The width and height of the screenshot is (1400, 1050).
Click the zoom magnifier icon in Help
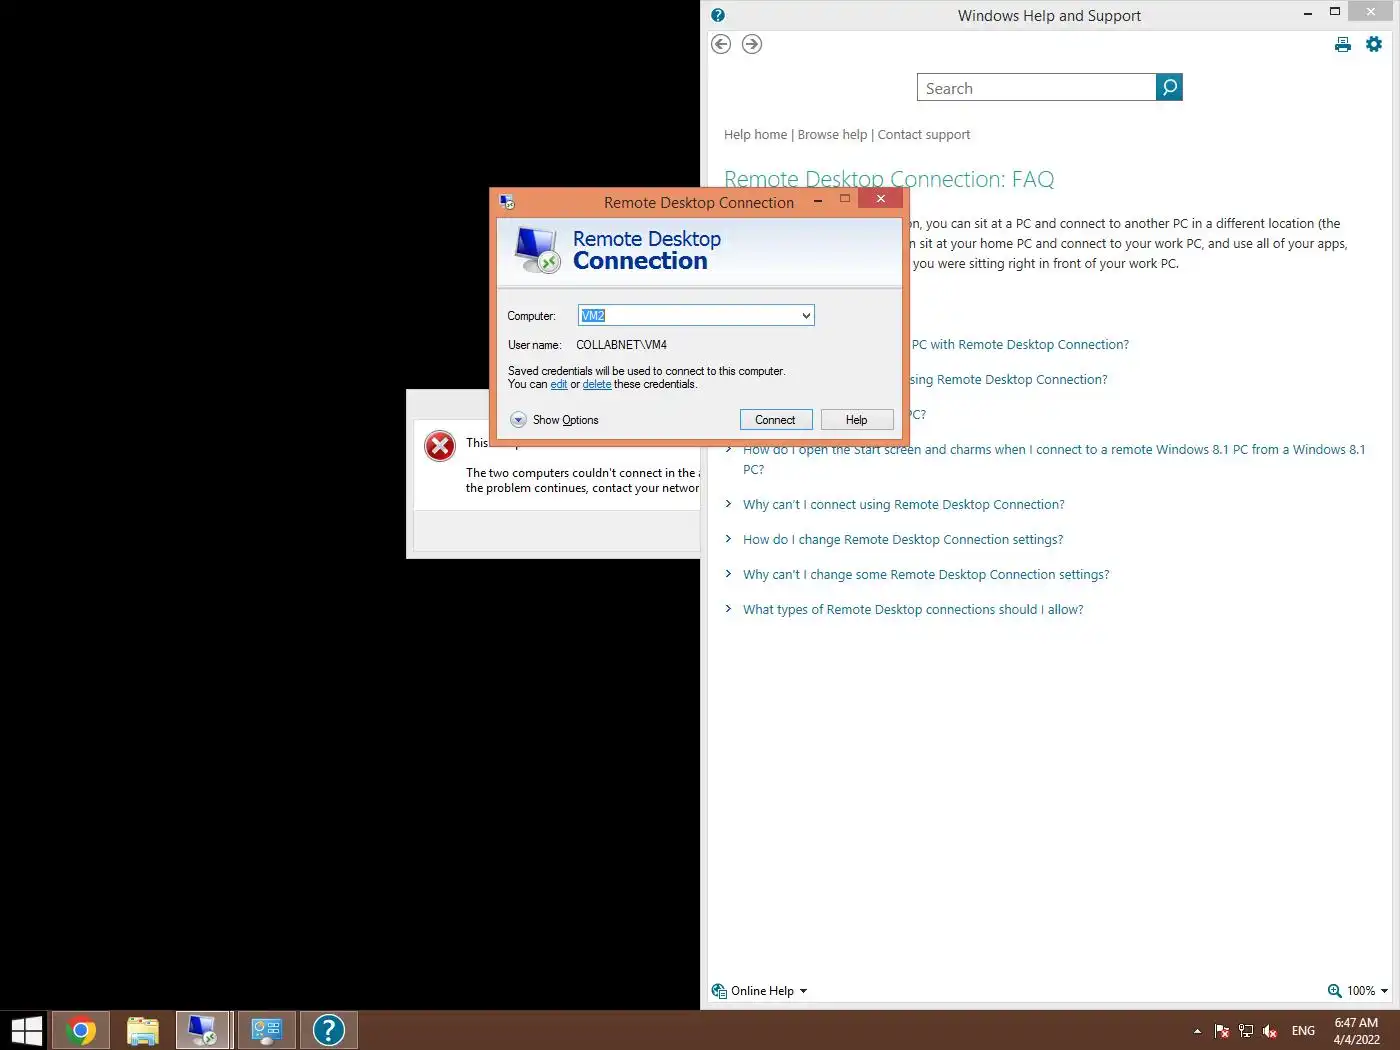[x=1334, y=991]
